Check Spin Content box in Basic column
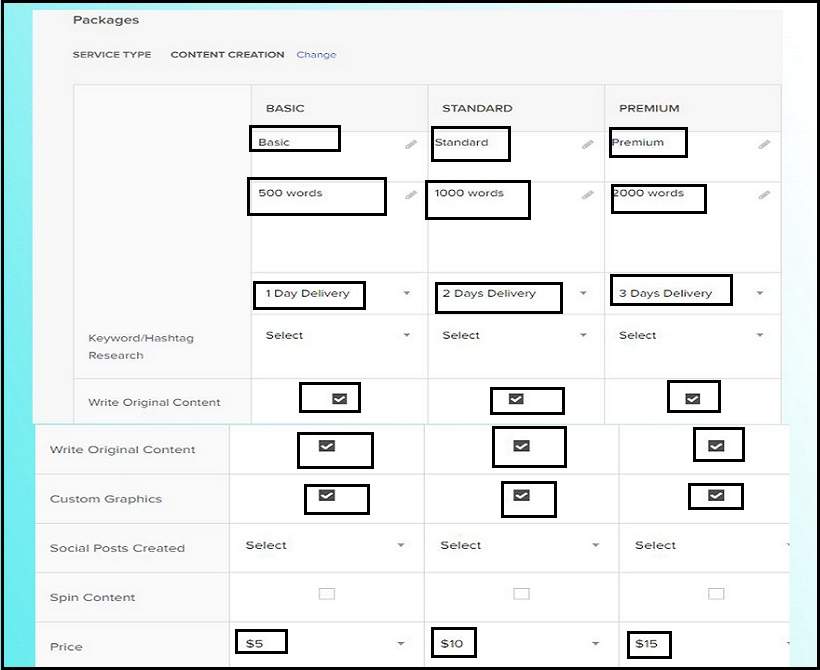 327,594
